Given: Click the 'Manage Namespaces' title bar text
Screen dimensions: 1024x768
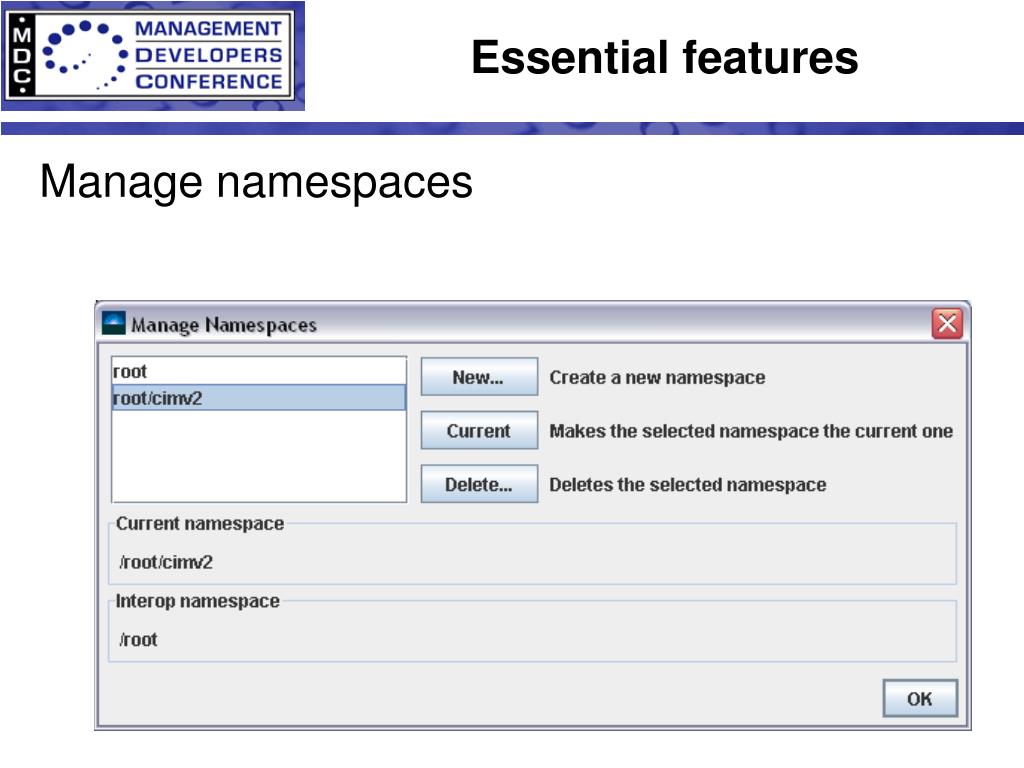Looking at the screenshot, I should 224,325.
